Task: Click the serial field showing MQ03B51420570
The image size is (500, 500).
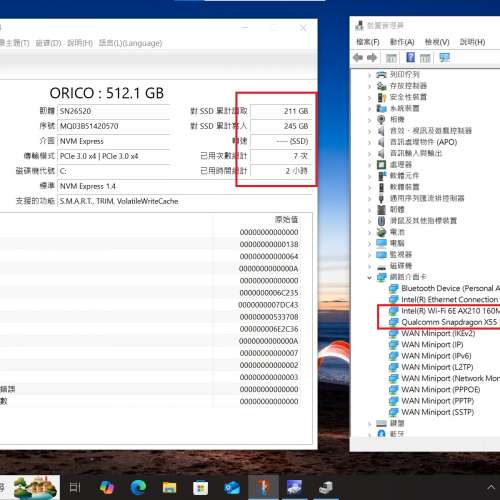Action: (114, 126)
